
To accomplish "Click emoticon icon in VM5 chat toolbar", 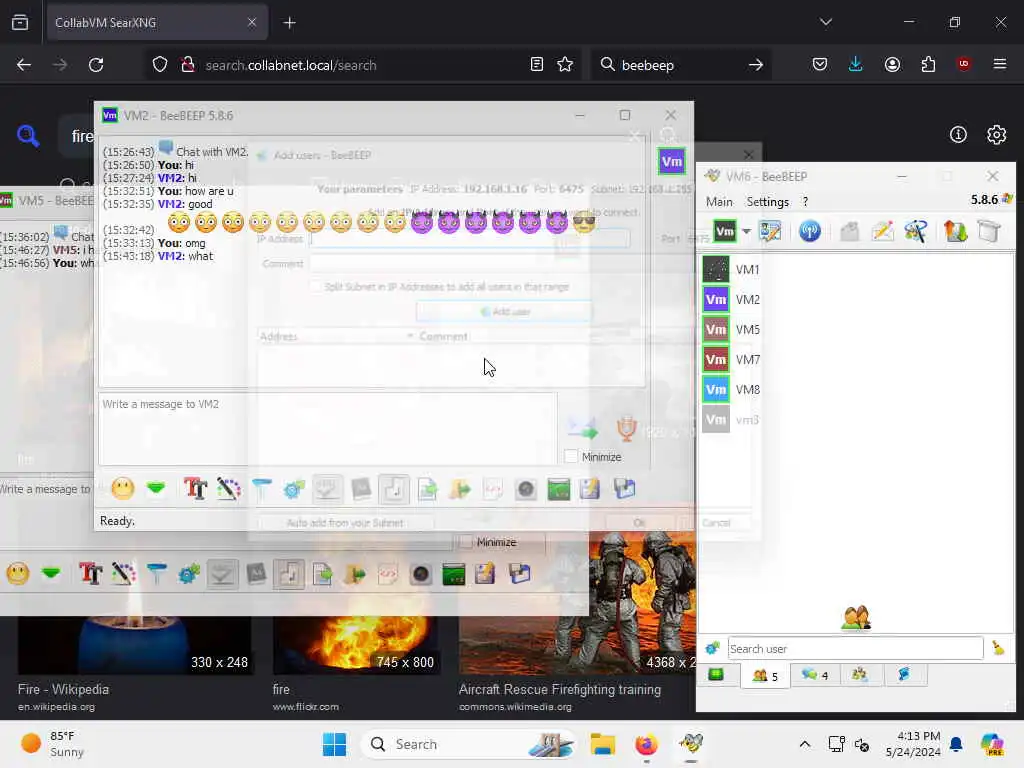I will click(18, 574).
